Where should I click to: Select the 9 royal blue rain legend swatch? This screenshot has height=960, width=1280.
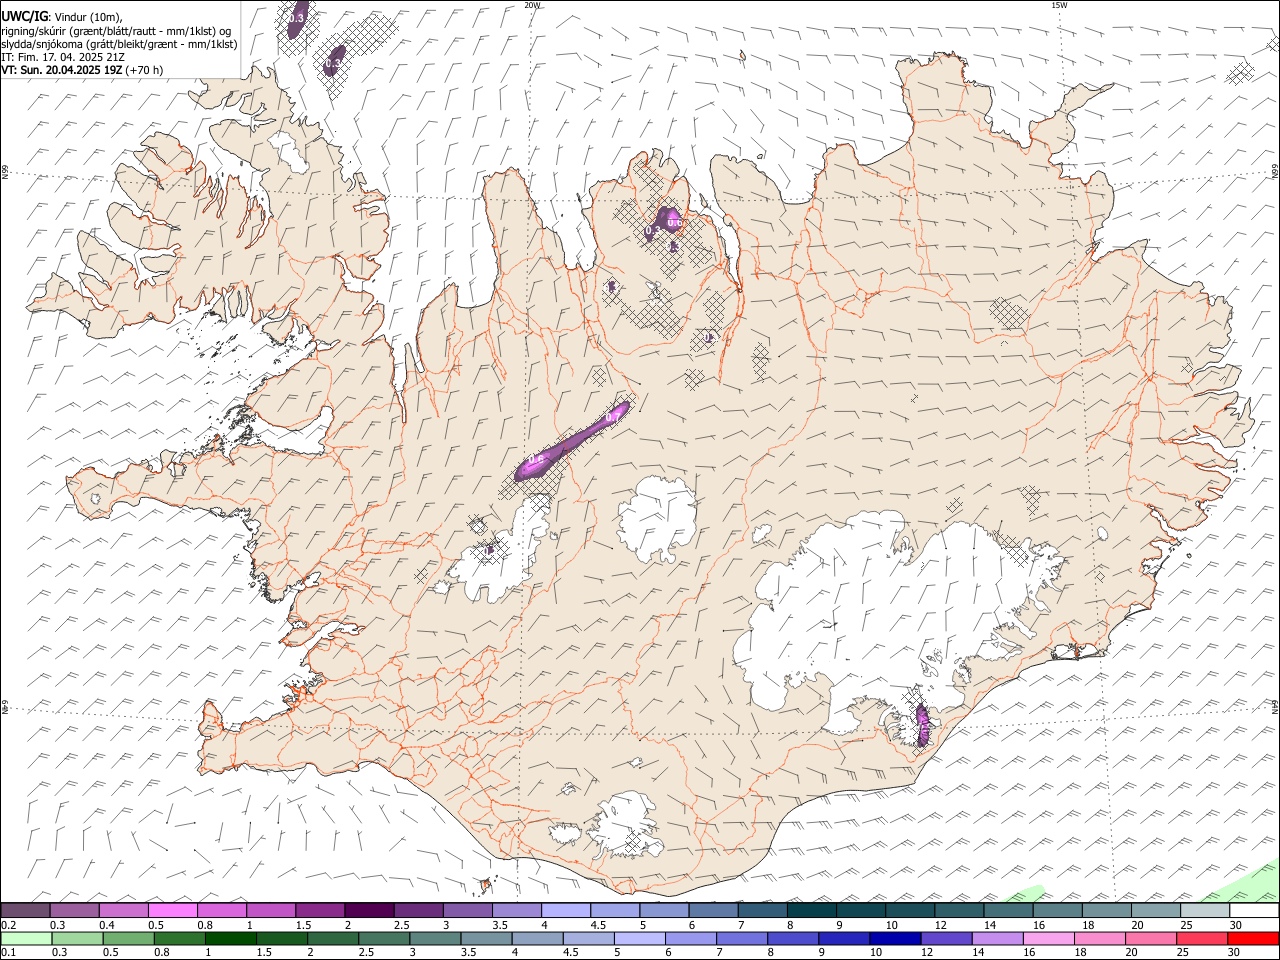(844, 938)
